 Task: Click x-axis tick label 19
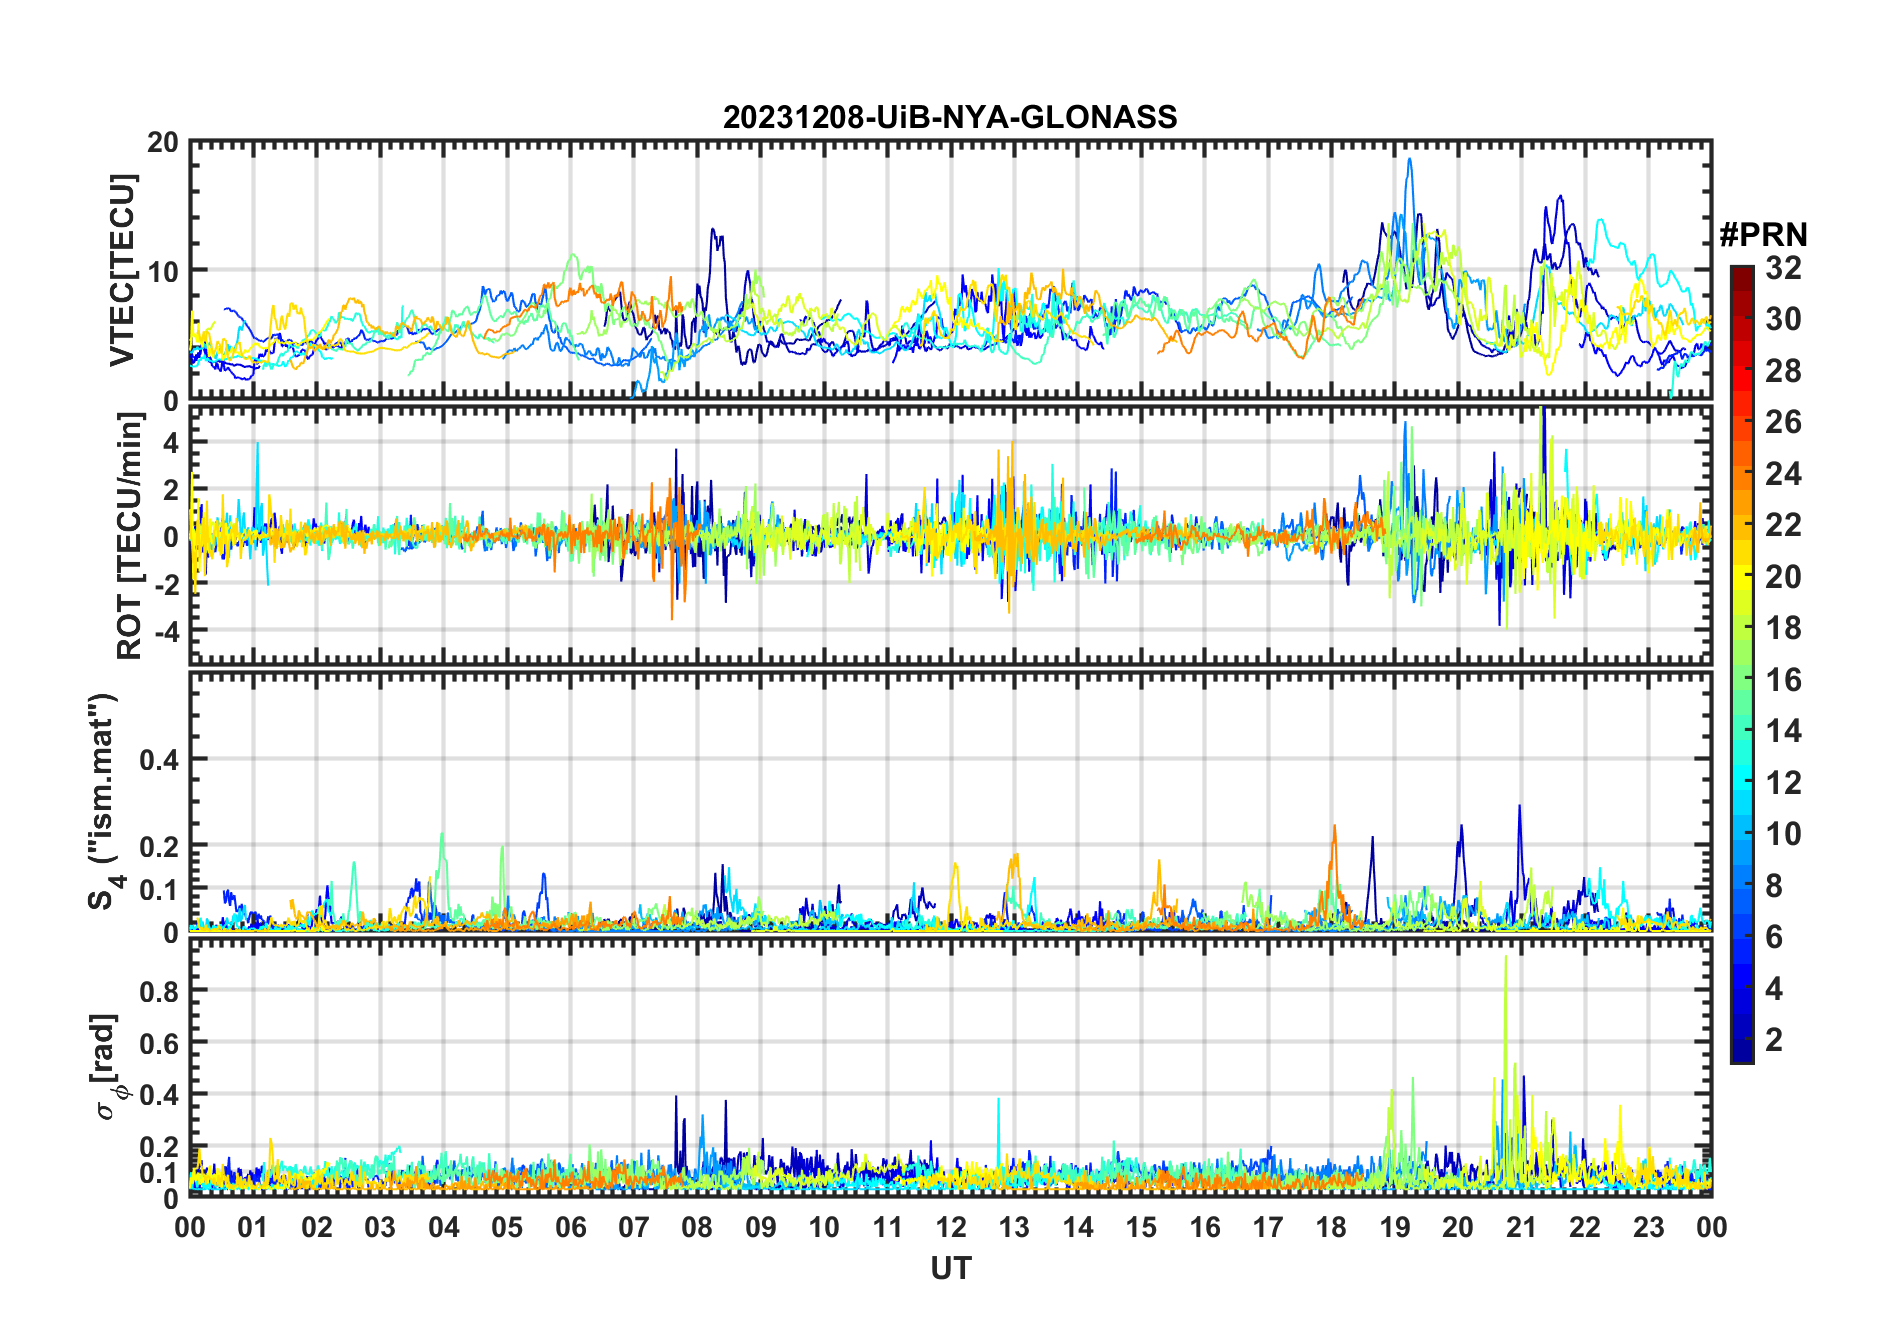pyautogui.click(x=1394, y=1227)
